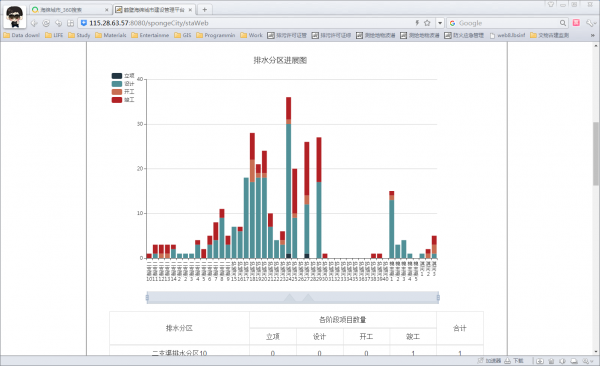Open a new browser tab
600x366 pixels.
205,10
